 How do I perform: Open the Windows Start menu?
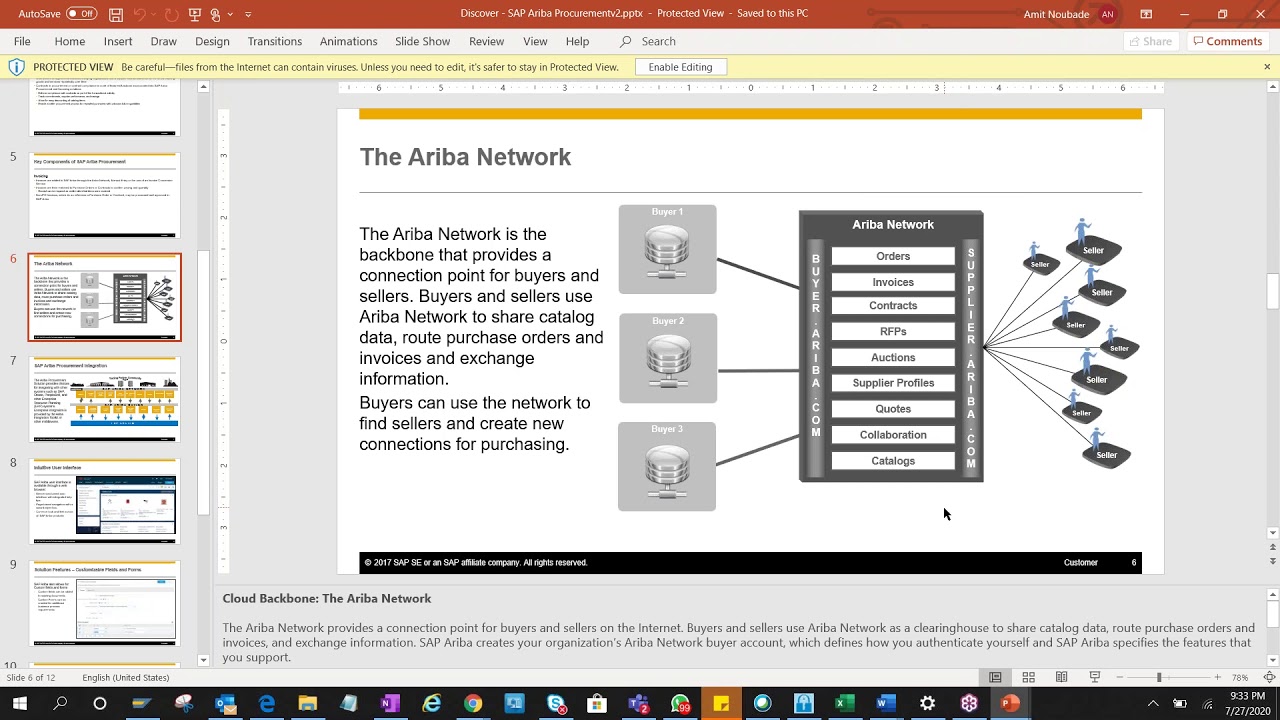coord(19,703)
